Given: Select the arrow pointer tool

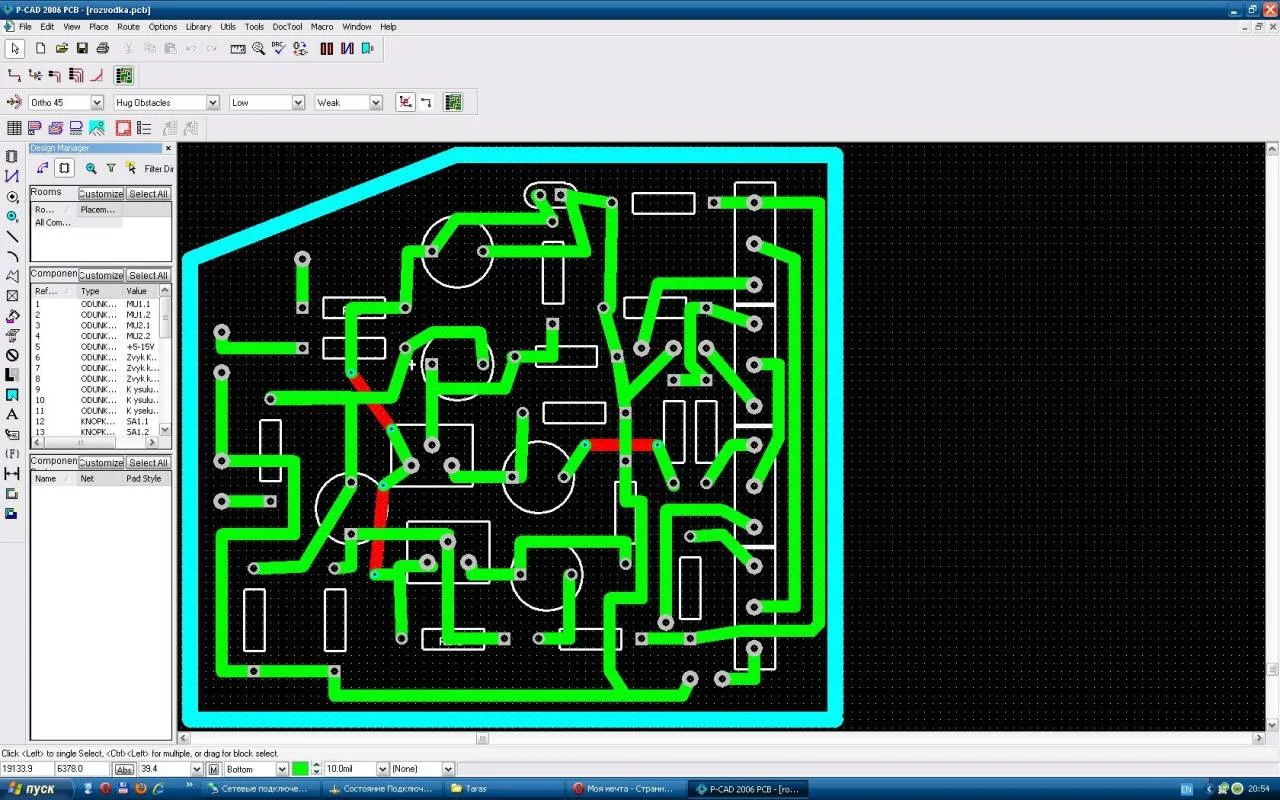Looking at the screenshot, I should pos(14,48).
